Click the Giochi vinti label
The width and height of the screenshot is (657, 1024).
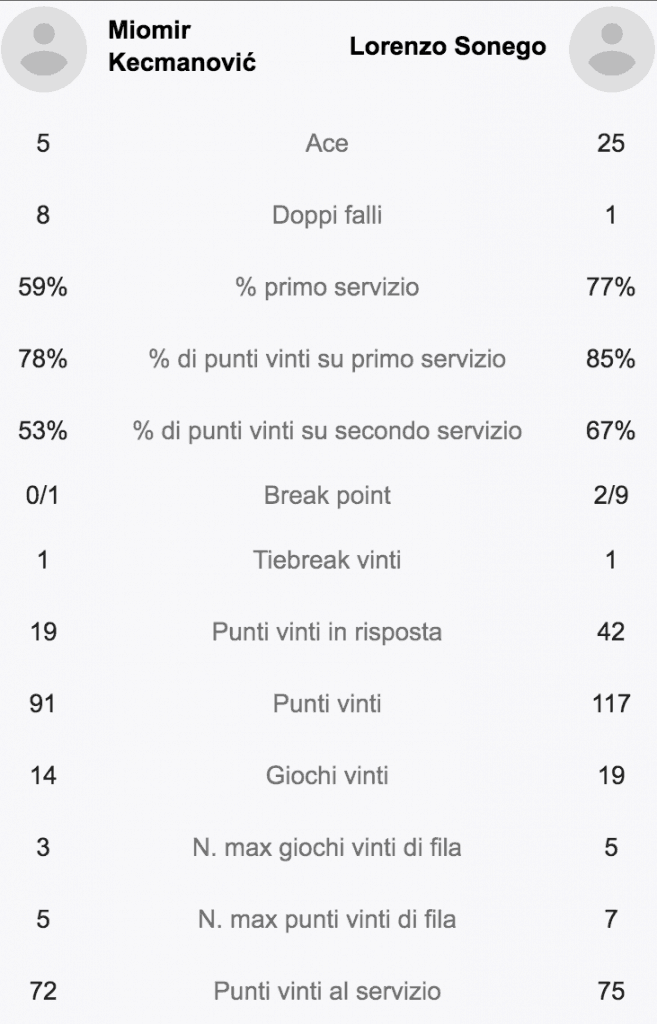coord(327,775)
